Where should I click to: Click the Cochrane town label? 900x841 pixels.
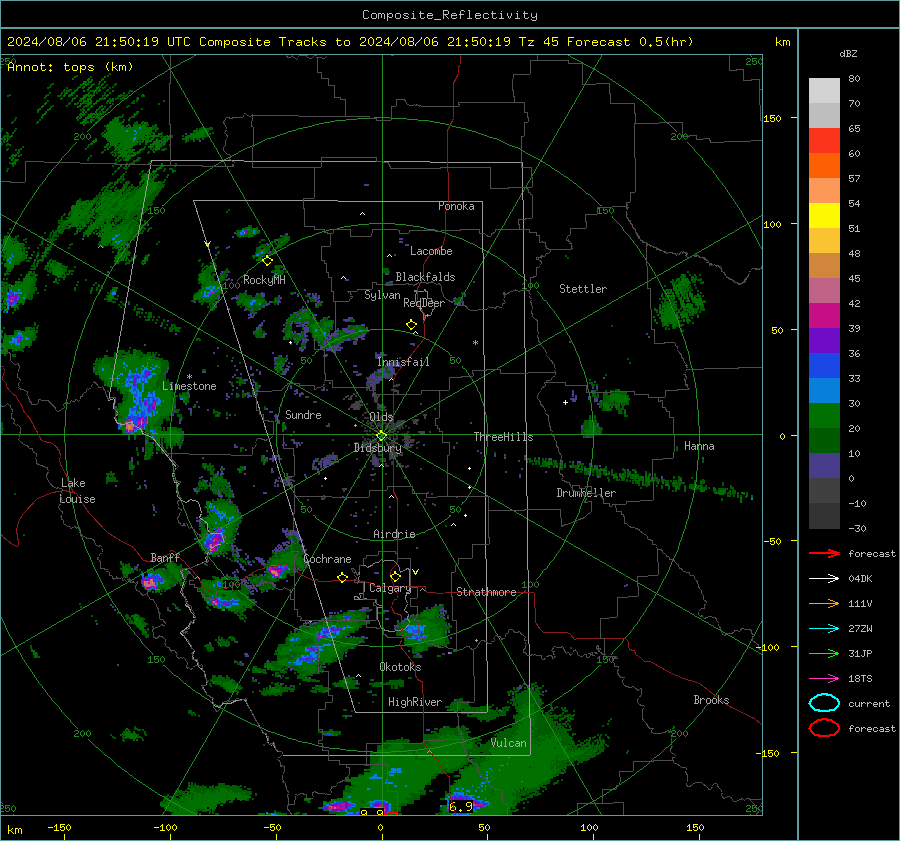point(327,559)
